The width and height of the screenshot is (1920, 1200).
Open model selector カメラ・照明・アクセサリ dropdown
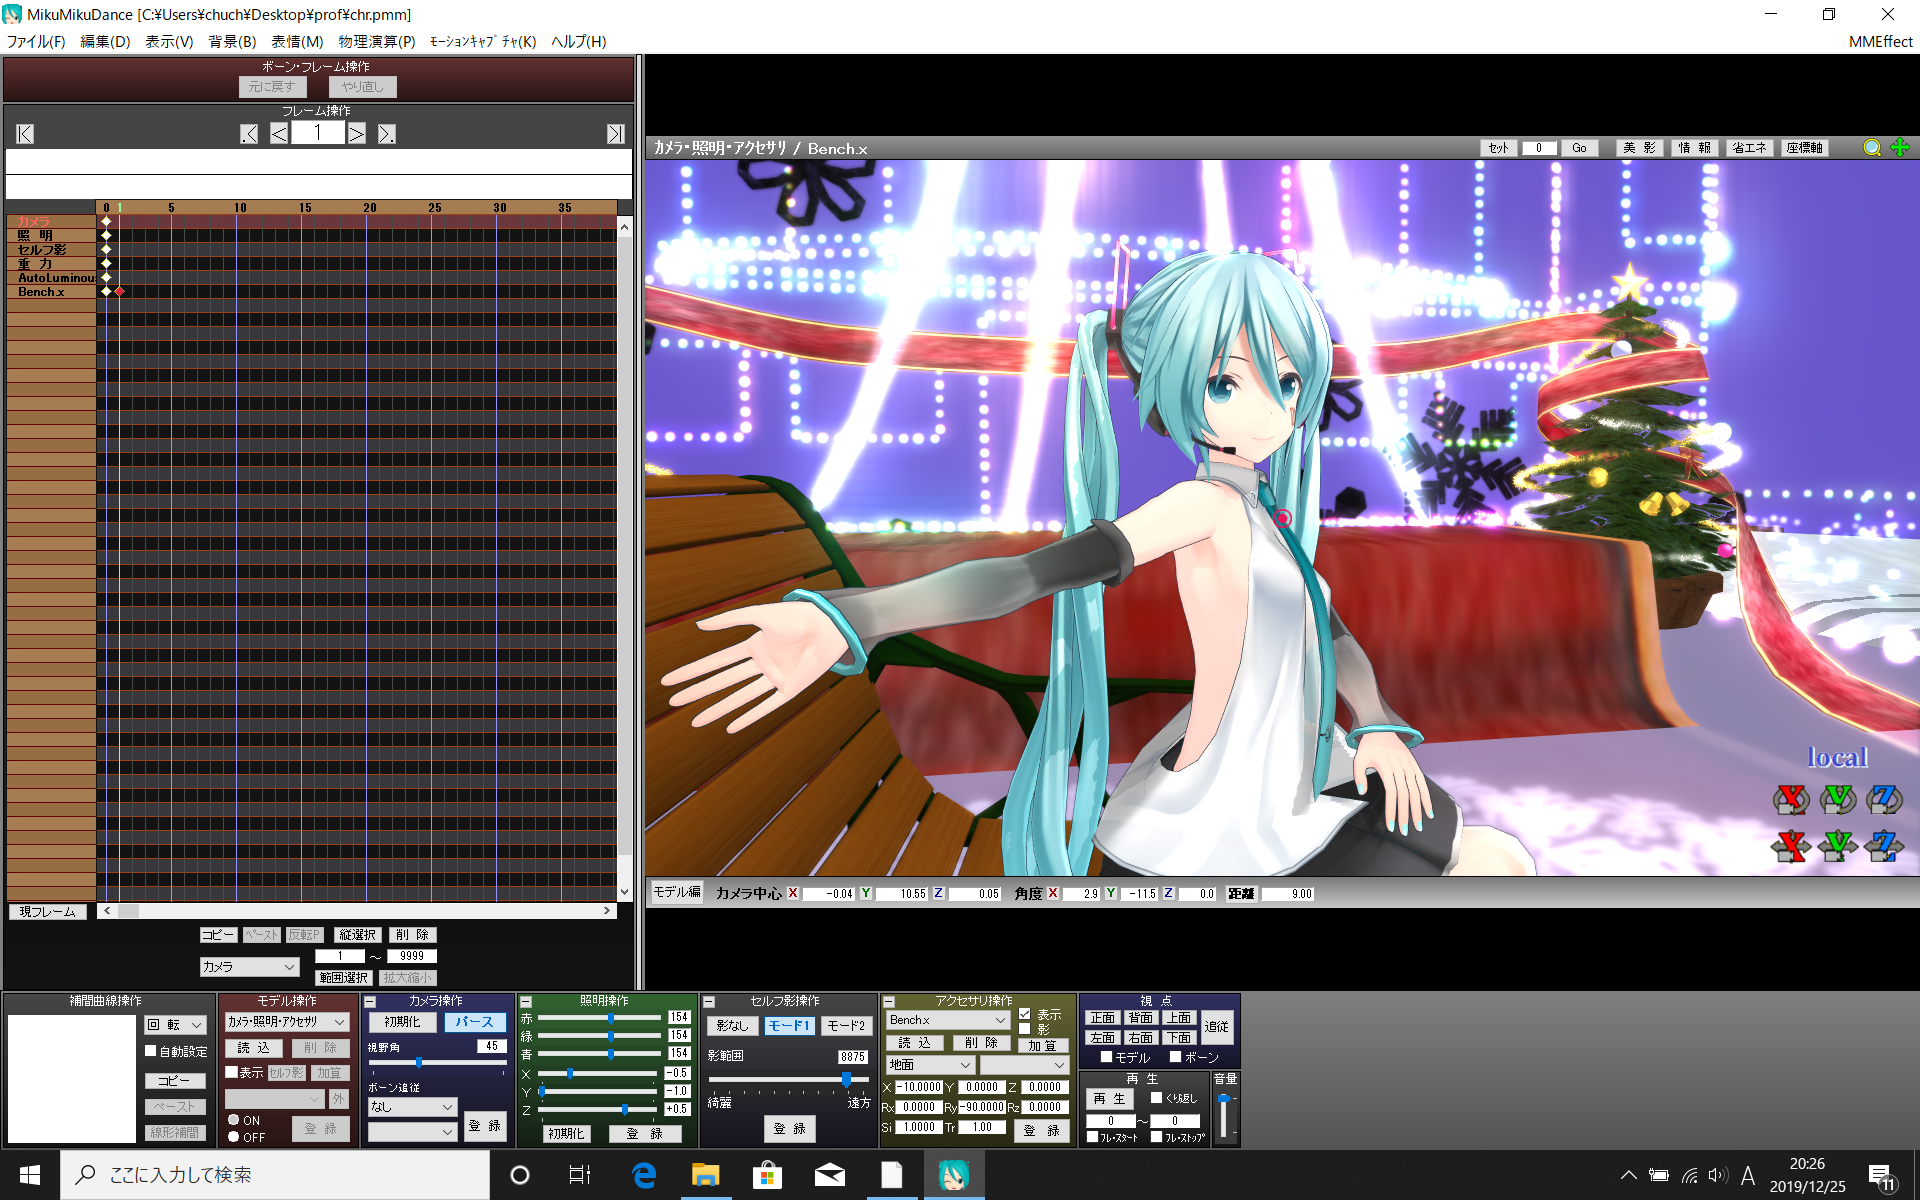pyautogui.click(x=287, y=1022)
